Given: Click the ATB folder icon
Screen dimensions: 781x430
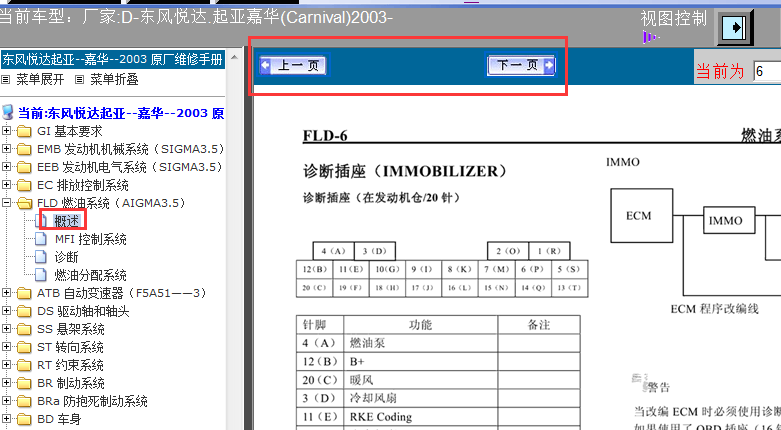Looking at the screenshot, I should [x=23, y=293].
